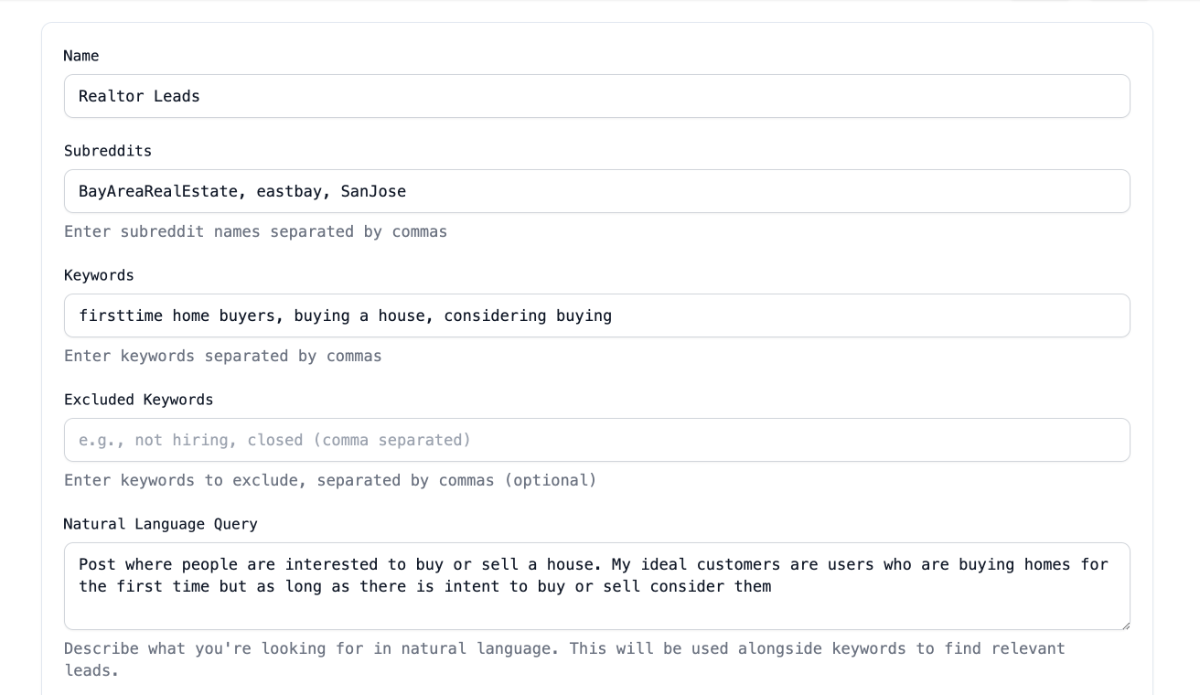
Task: Select the empty Excluded Keywords field
Action: (597, 440)
